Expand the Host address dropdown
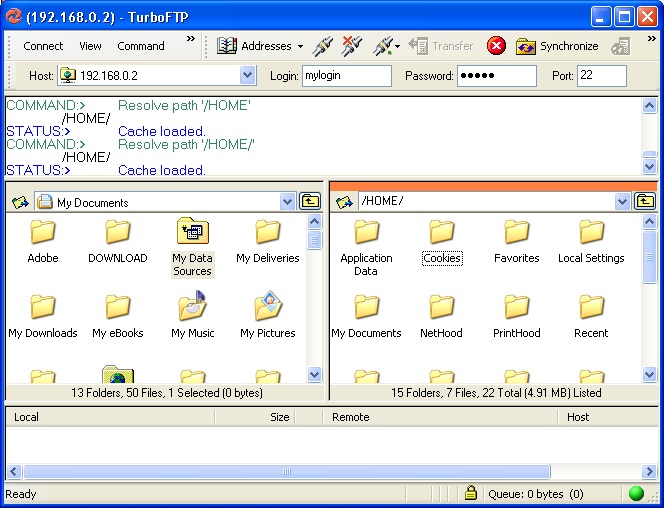Viewport: 664px width, 508px height. (247, 76)
